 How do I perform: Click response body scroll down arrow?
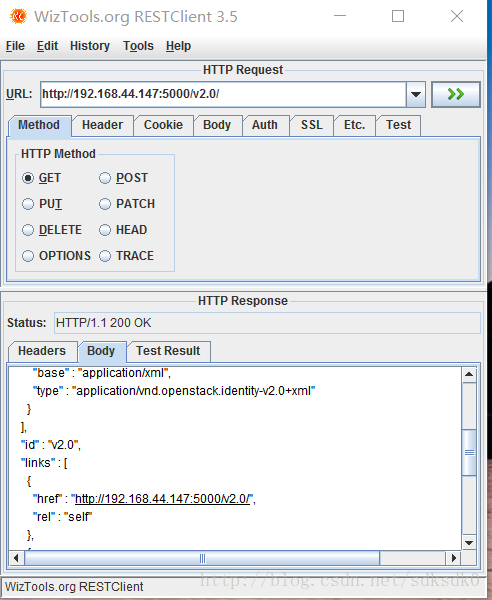pos(469,543)
